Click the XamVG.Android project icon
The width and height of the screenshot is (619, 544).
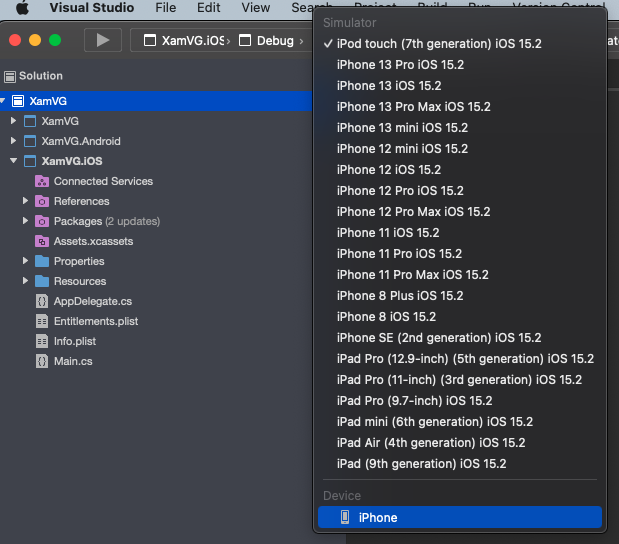[30, 141]
